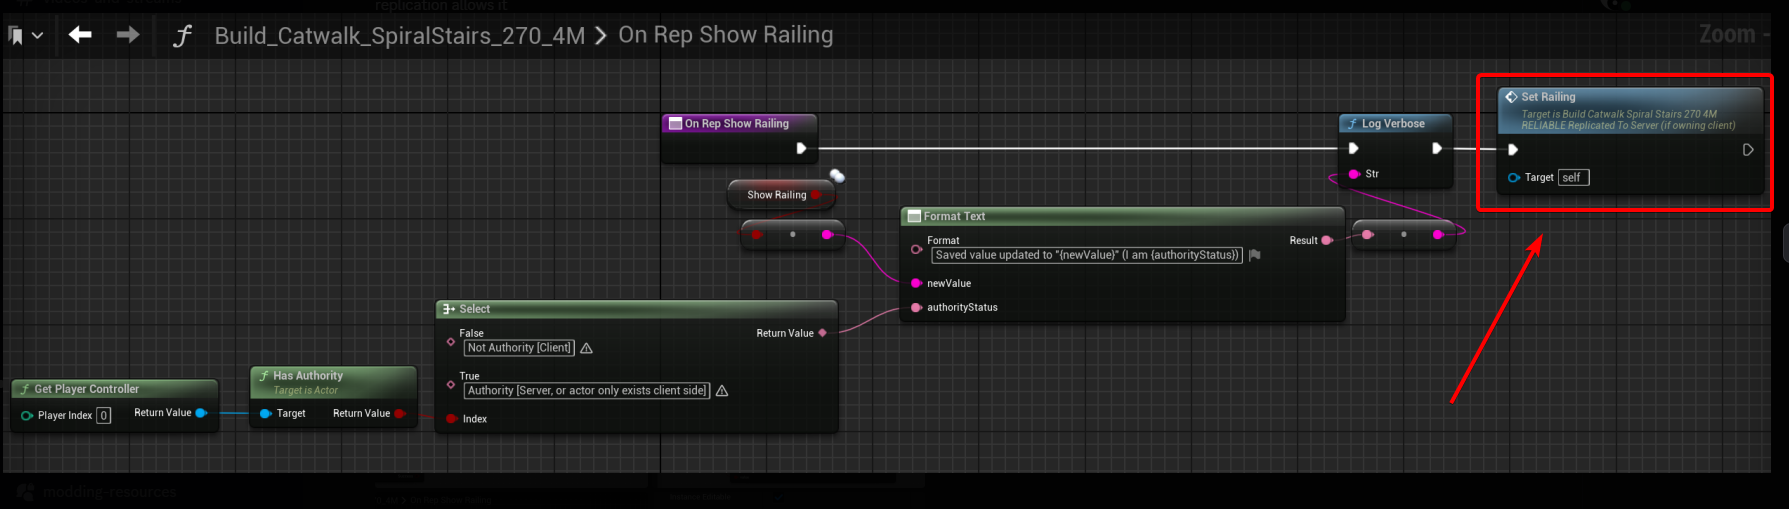
Task: Click the comment bubble above the Show Railing node
Action: [x=837, y=176]
